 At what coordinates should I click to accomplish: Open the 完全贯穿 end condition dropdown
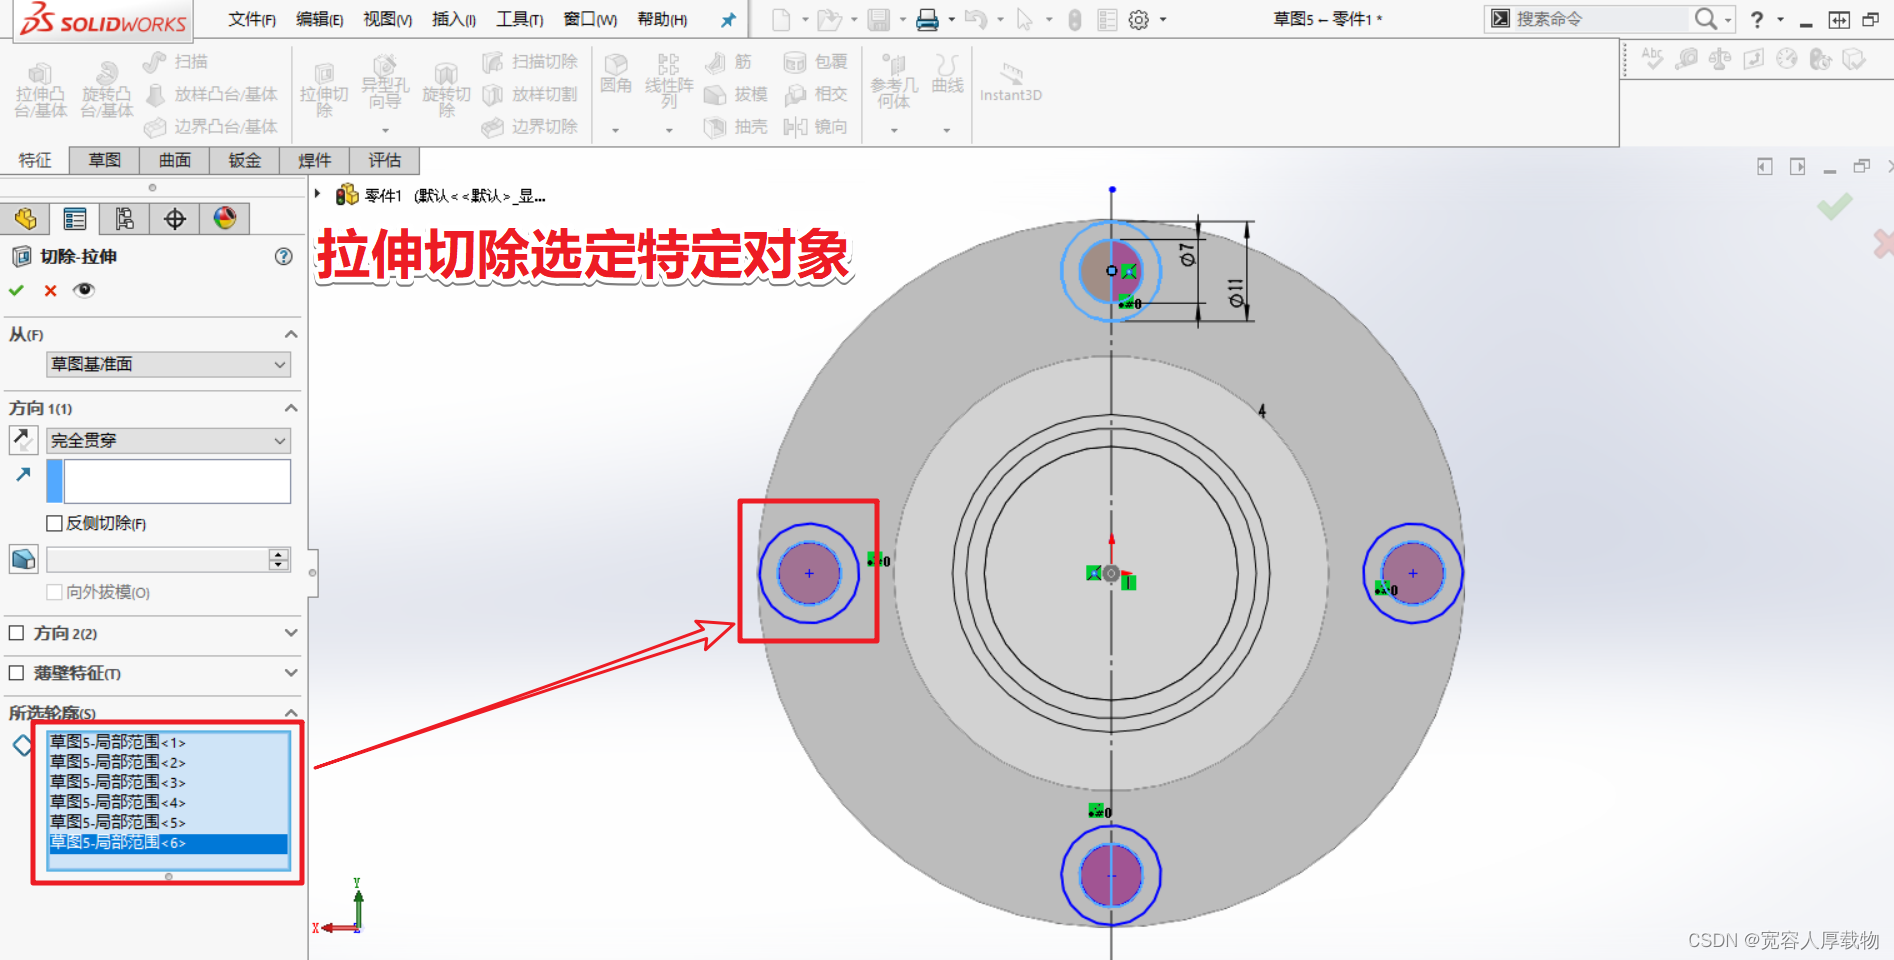[169, 440]
